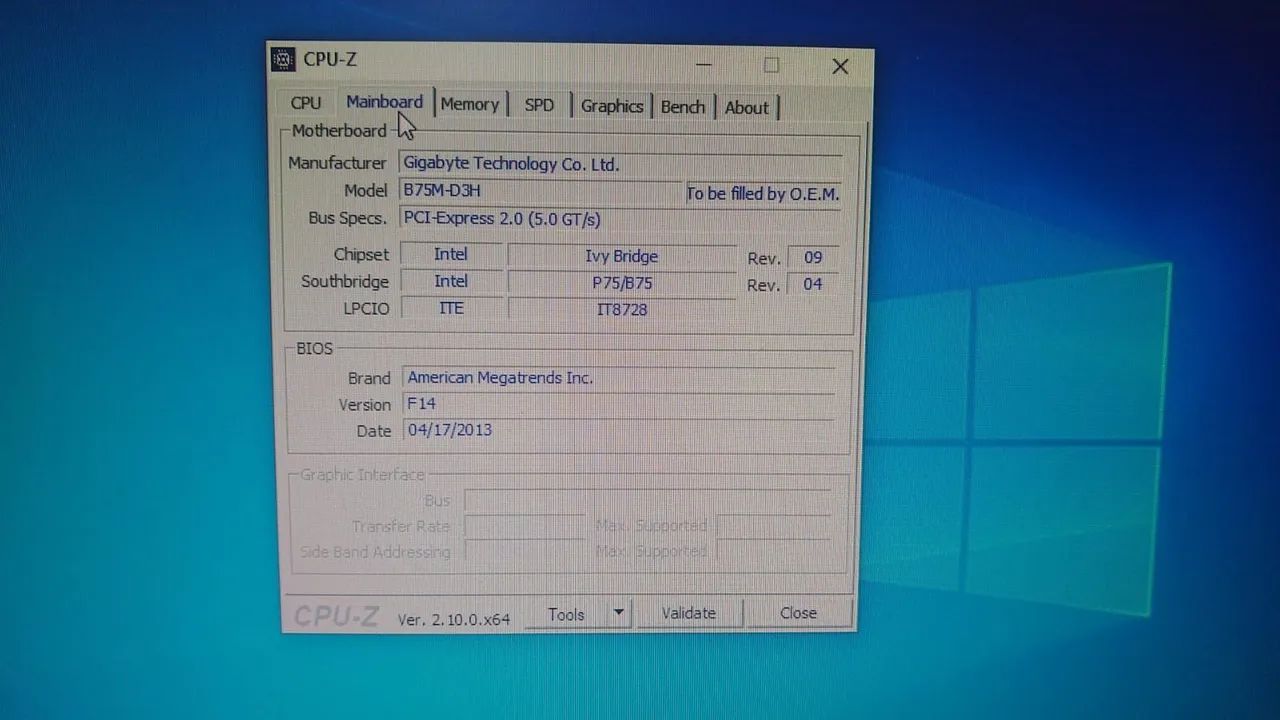Click the Validate button
This screenshot has height=720, width=1280.
(x=689, y=613)
